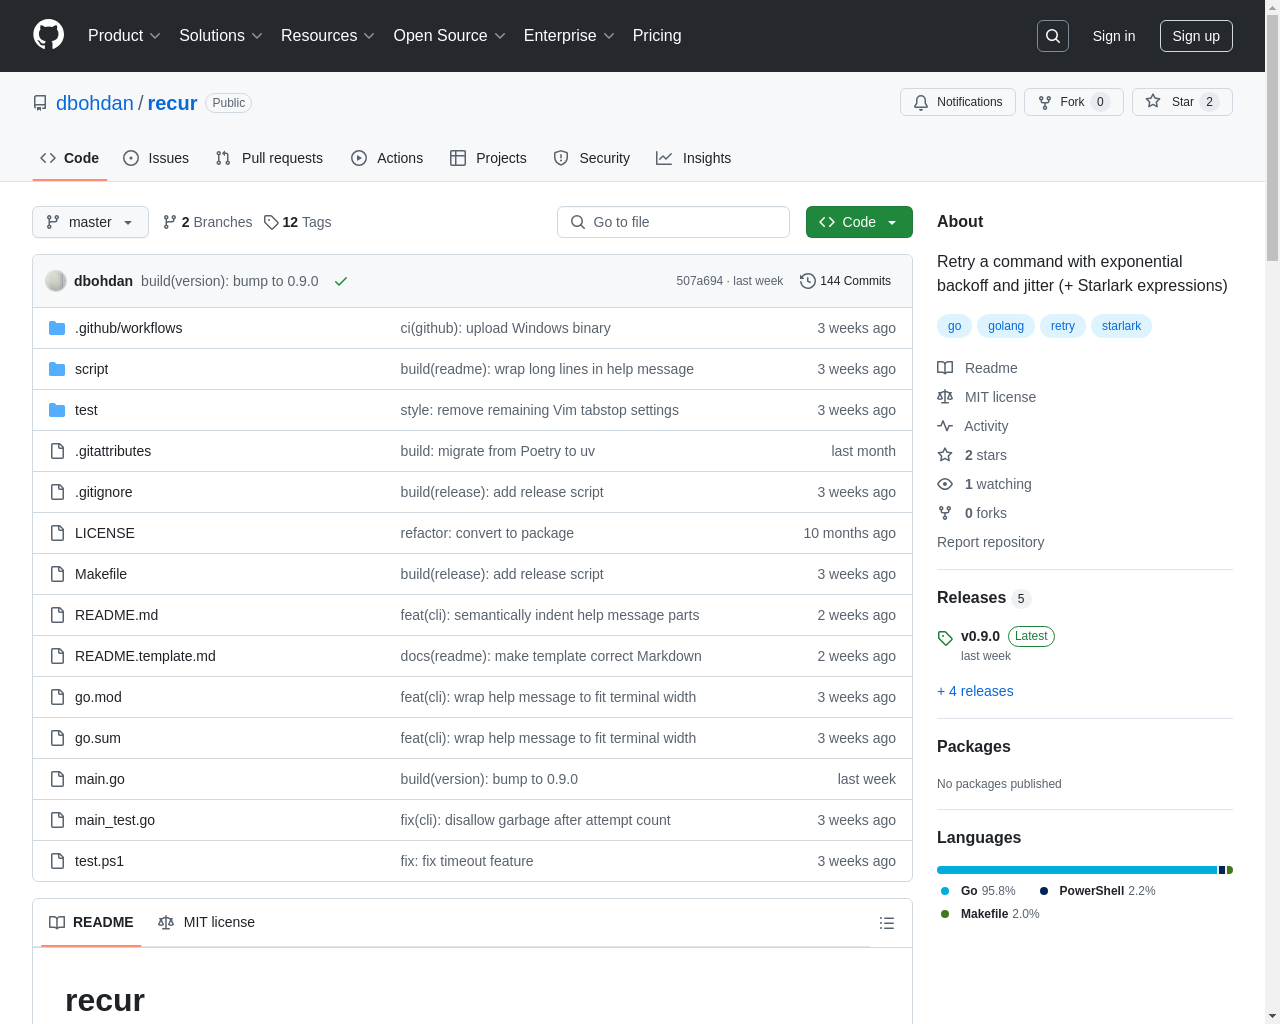Open the script folder icon
This screenshot has height=1024, width=1280.
click(x=57, y=369)
